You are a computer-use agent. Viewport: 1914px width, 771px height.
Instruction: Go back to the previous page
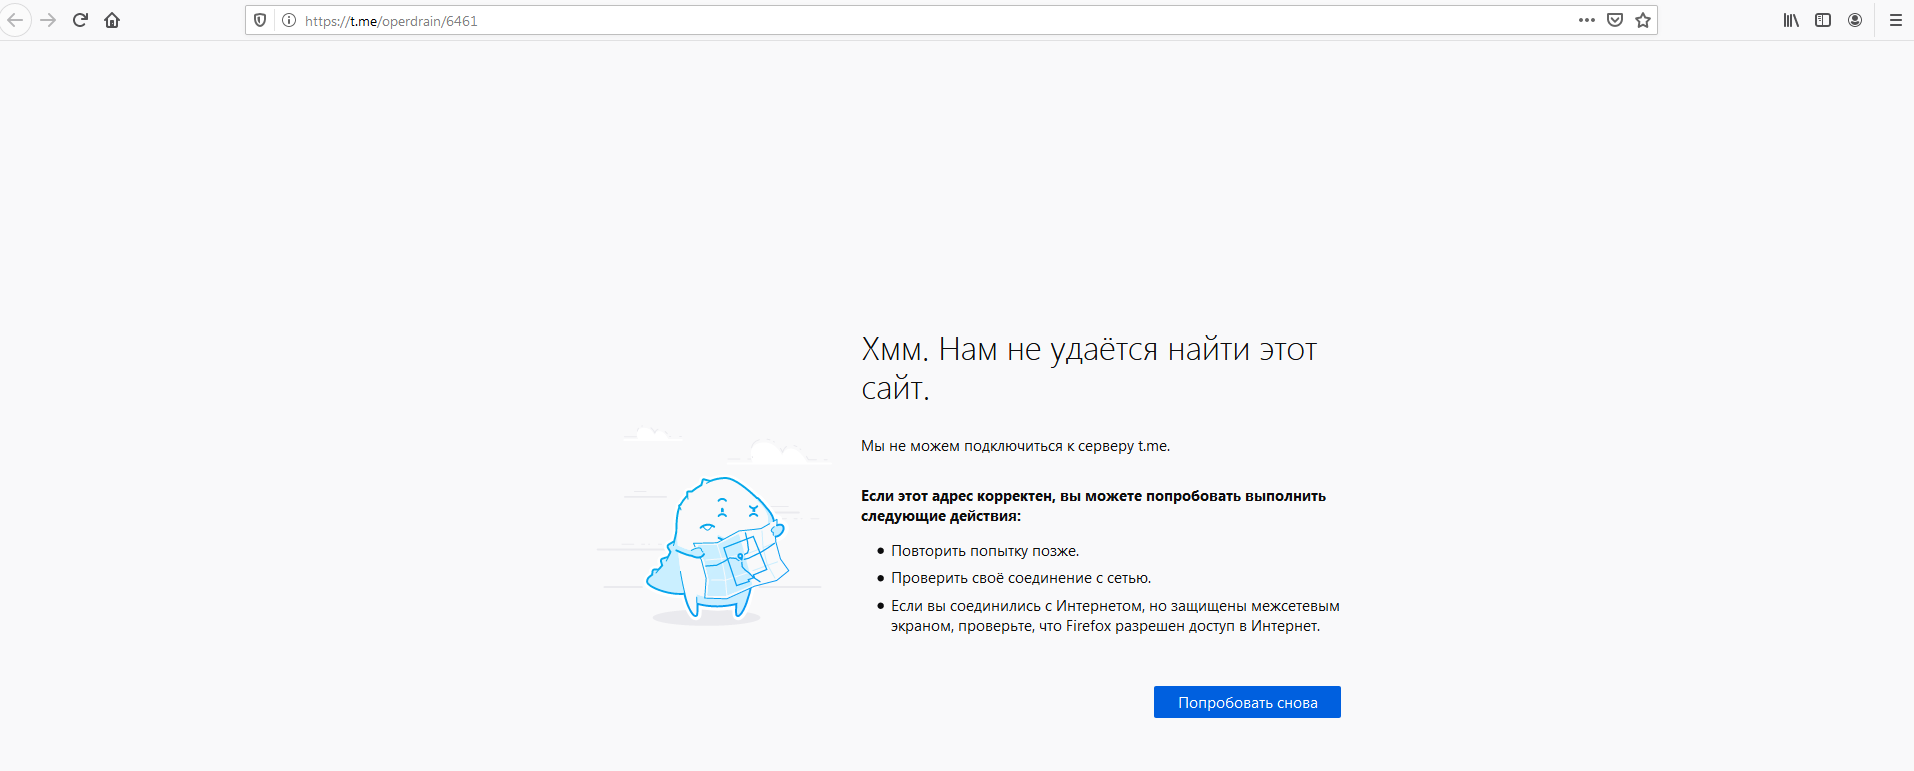pos(15,20)
